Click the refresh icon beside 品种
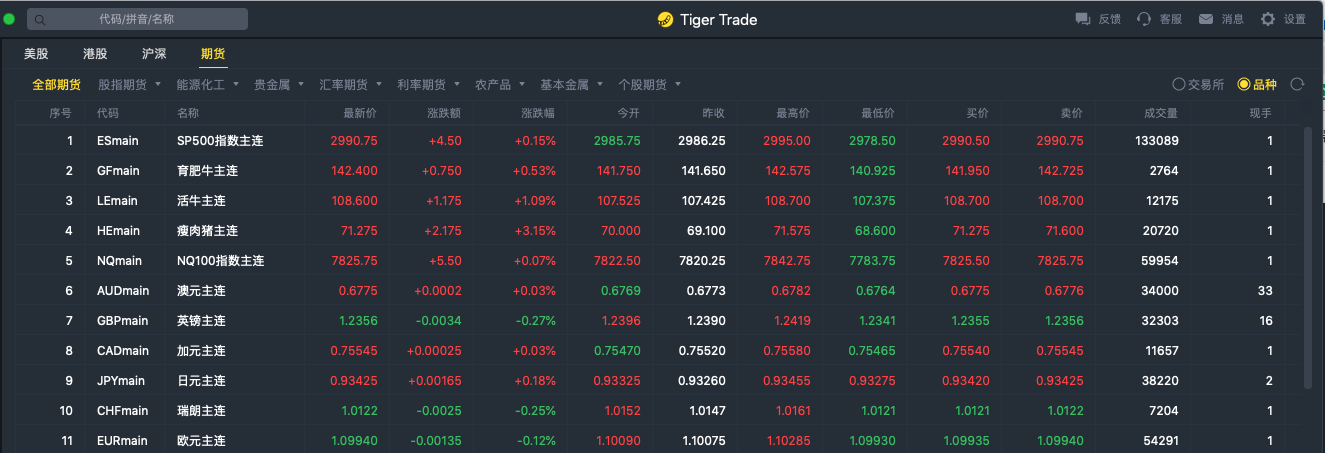Image resolution: width=1325 pixels, height=453 pixels. [x=1297, y=84]
